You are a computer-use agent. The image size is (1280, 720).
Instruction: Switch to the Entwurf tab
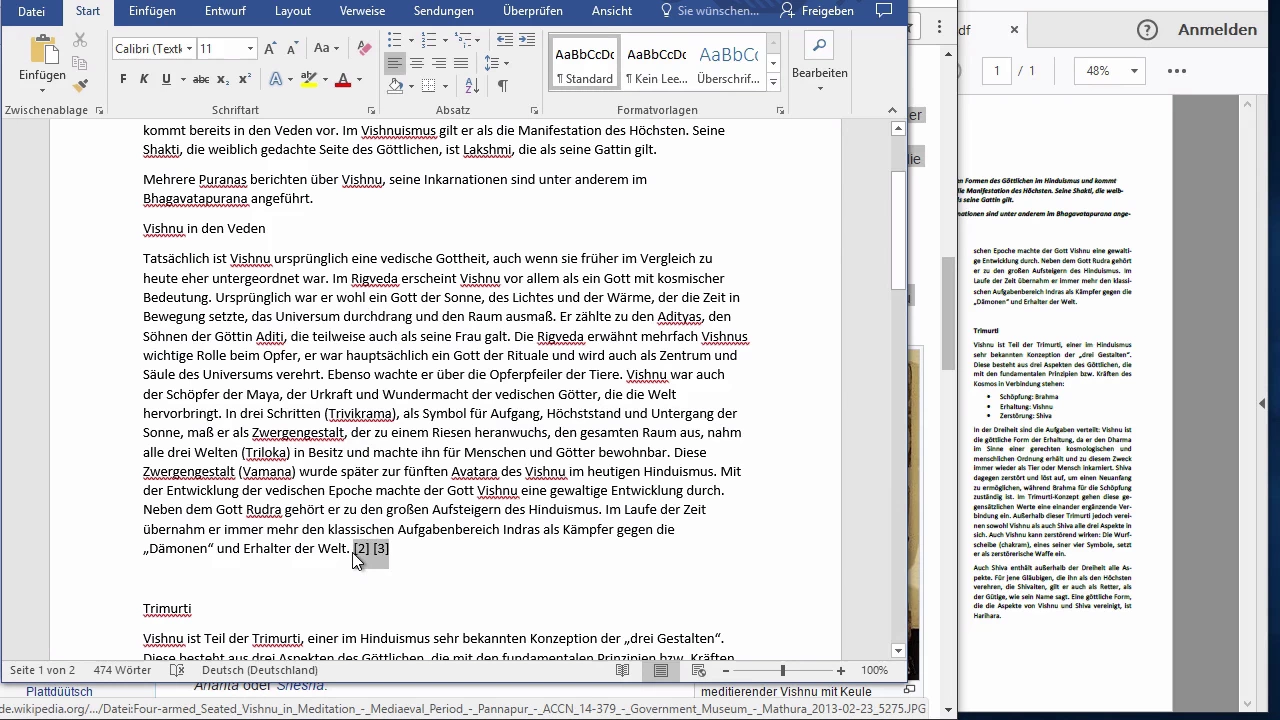[x=226, y=11]
